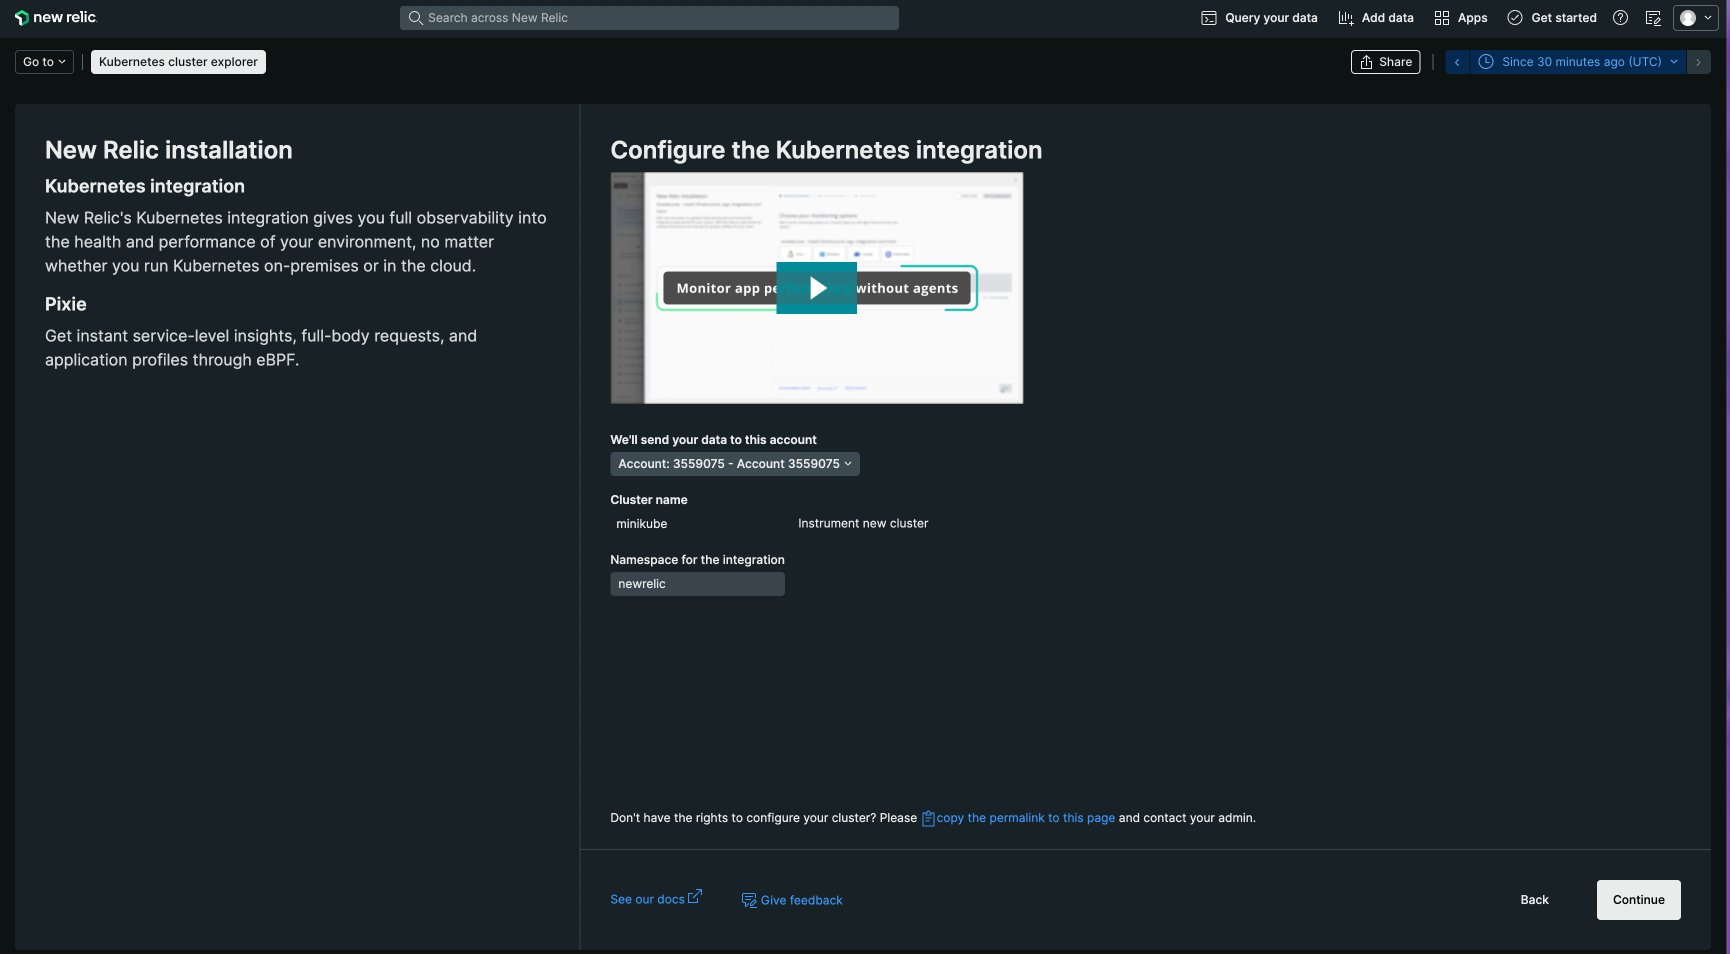The image size is (1730, 954).
Task: Play the Monitor app video
Action: (x=817, y=288)
